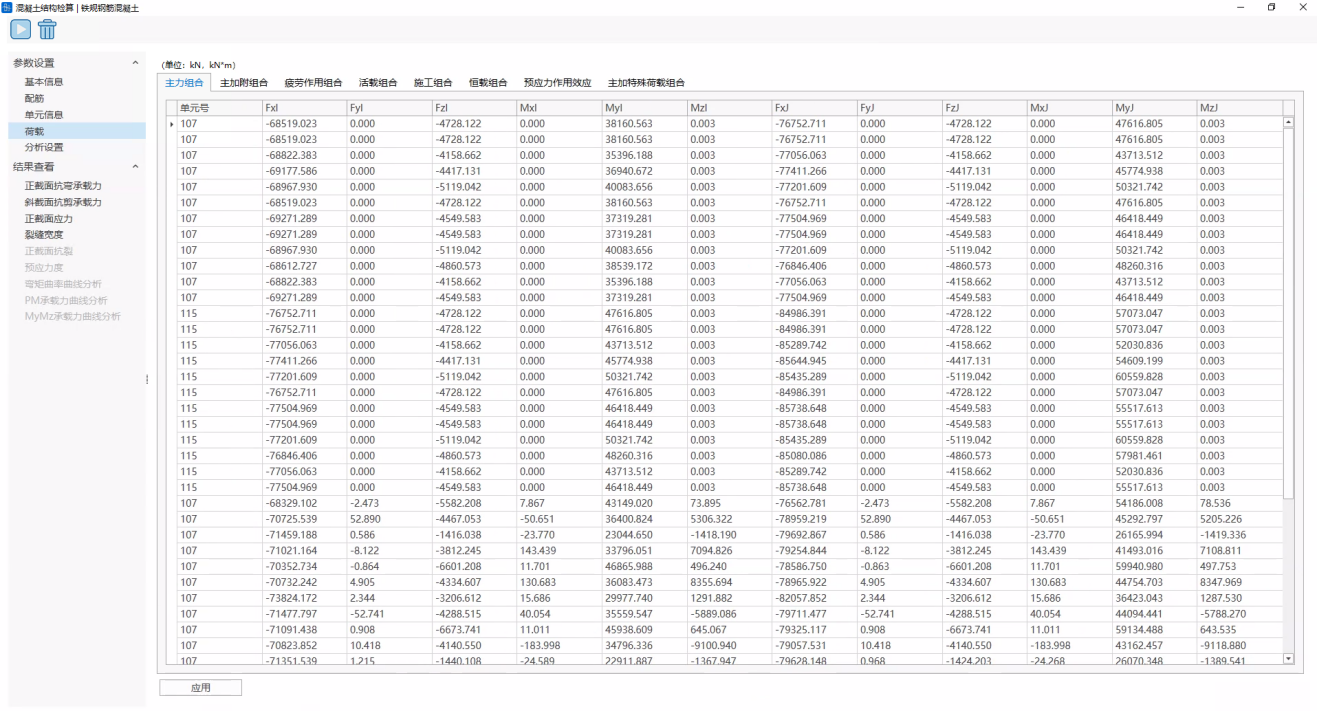Click the FzI column header
This screenshot has height=711, width=1317.
click(x=474, y=107)
